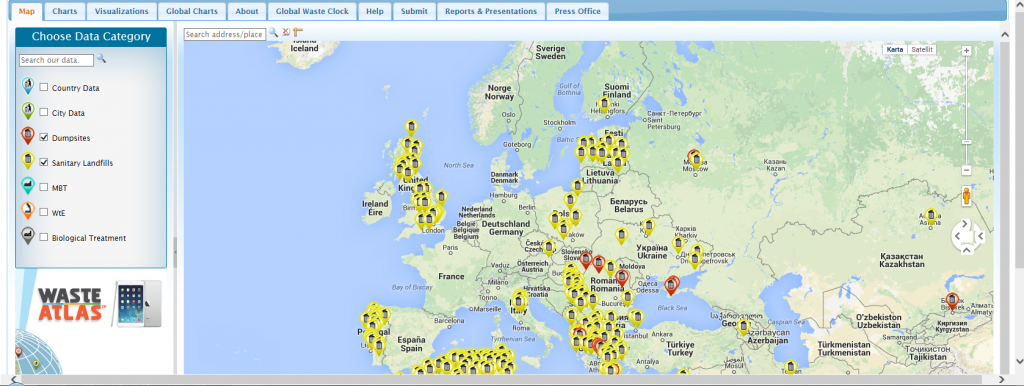Click the signpost directions icon
1024x386 pixels.
(x=298, y=32)
